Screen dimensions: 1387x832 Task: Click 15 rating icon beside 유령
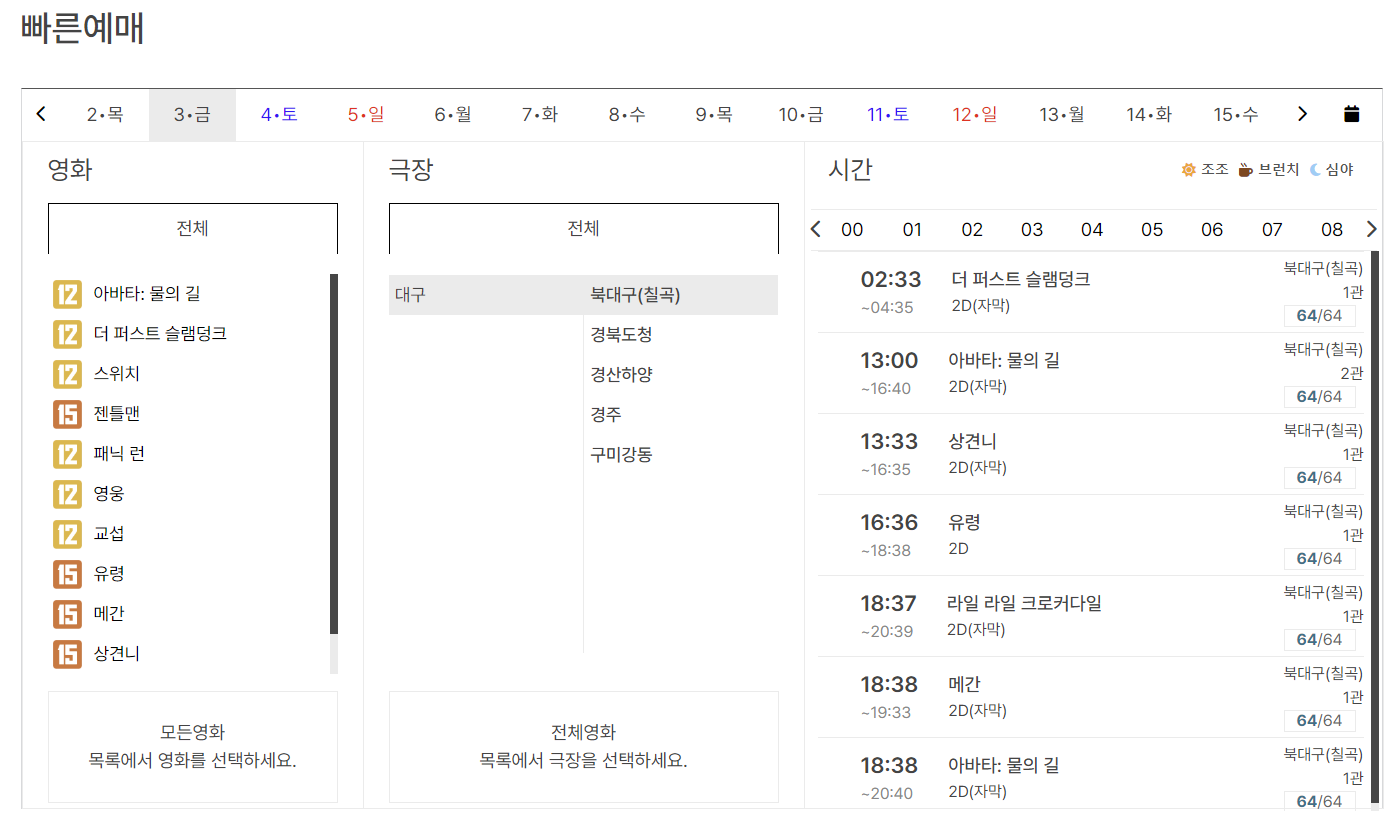pos(67,574)
